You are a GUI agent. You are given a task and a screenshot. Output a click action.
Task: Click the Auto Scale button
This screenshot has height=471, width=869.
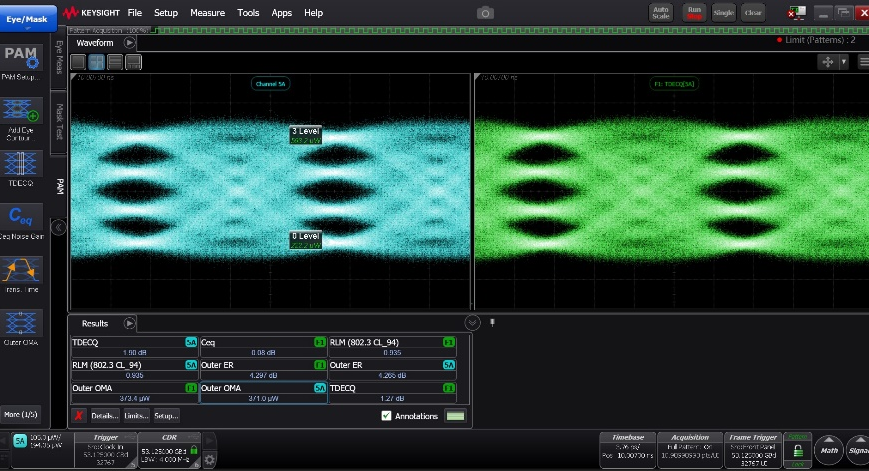[x=660, y=12]
